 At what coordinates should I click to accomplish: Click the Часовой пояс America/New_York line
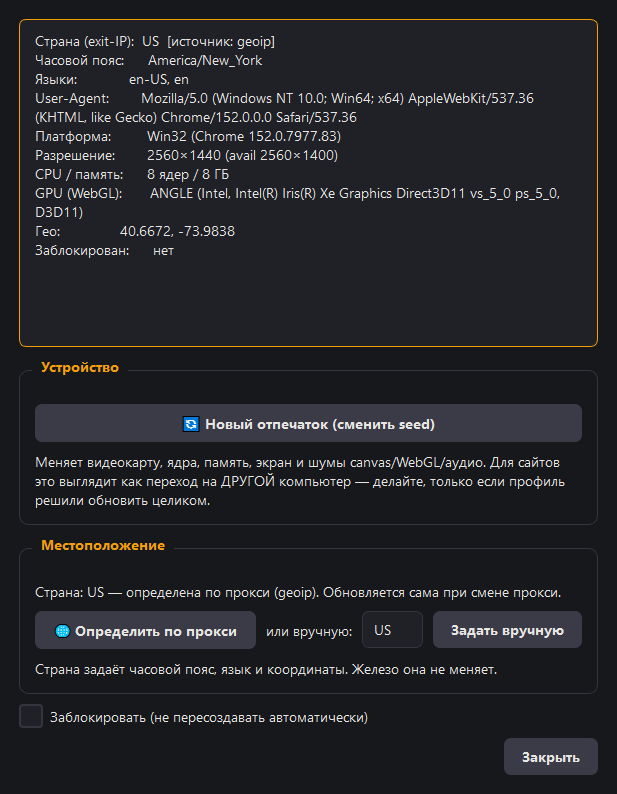click(x=148, y=60)
